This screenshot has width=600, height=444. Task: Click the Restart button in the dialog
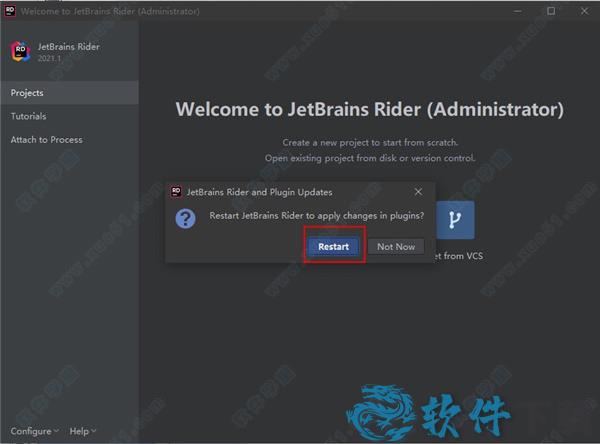click(333, 246)
